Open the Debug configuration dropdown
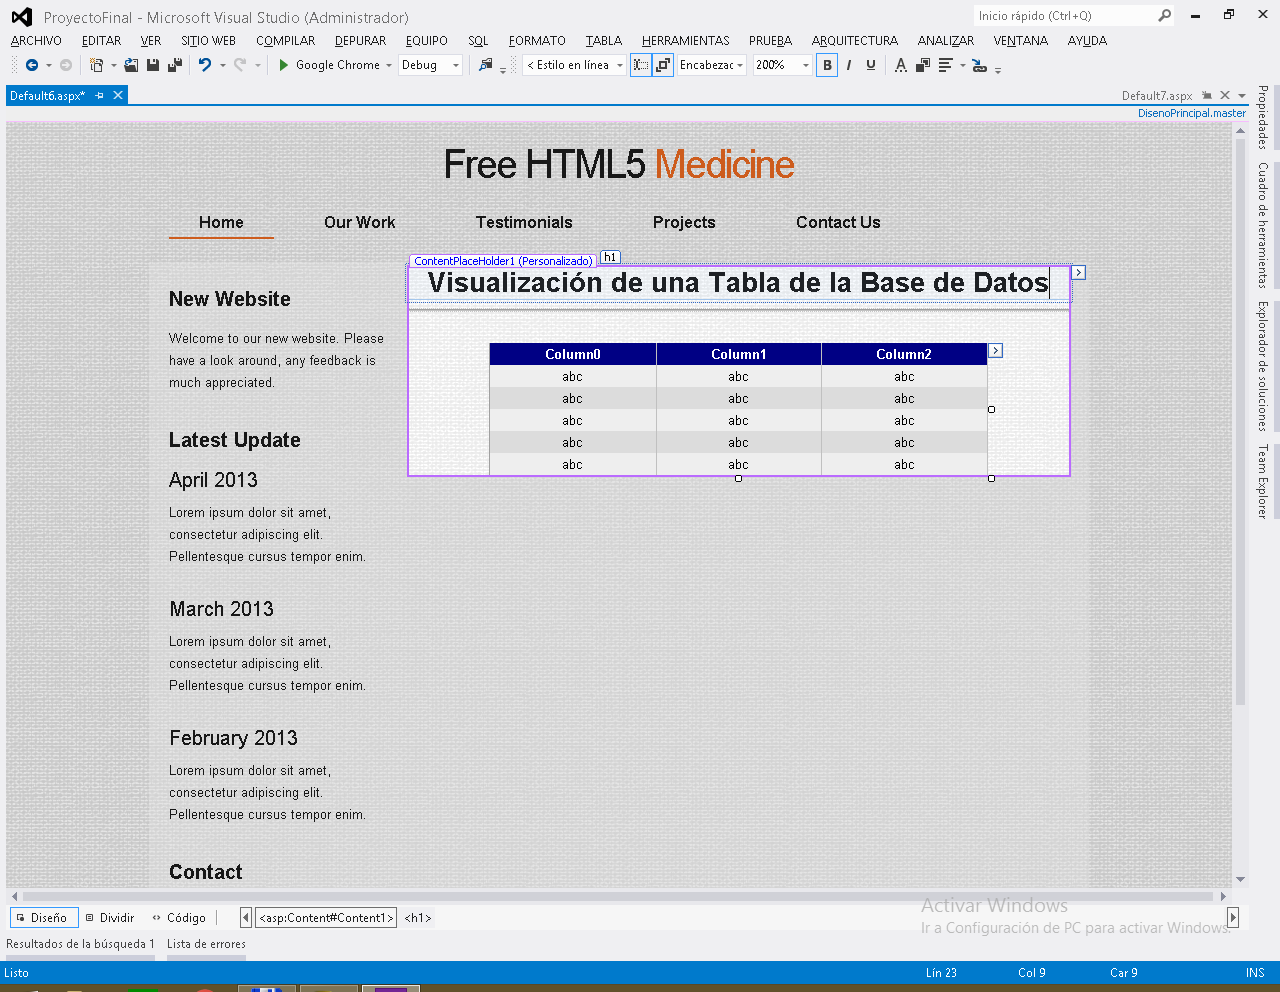Image resolution: width=1280 pixels, height=992 pixels. pos(457,64)
